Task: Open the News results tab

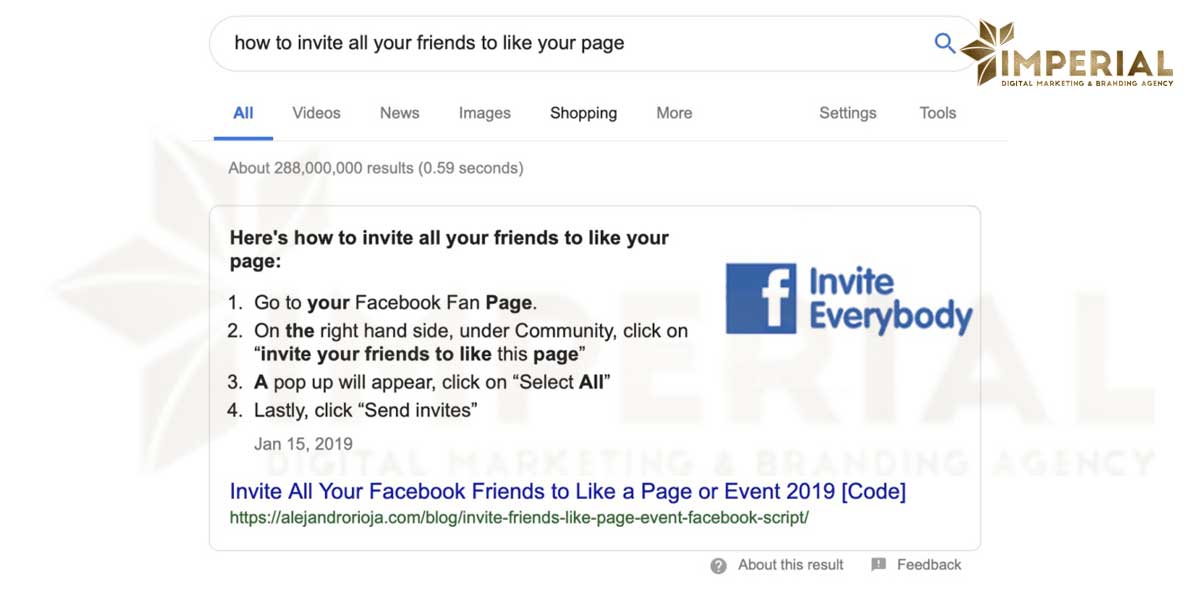Action: click(399, 113)
